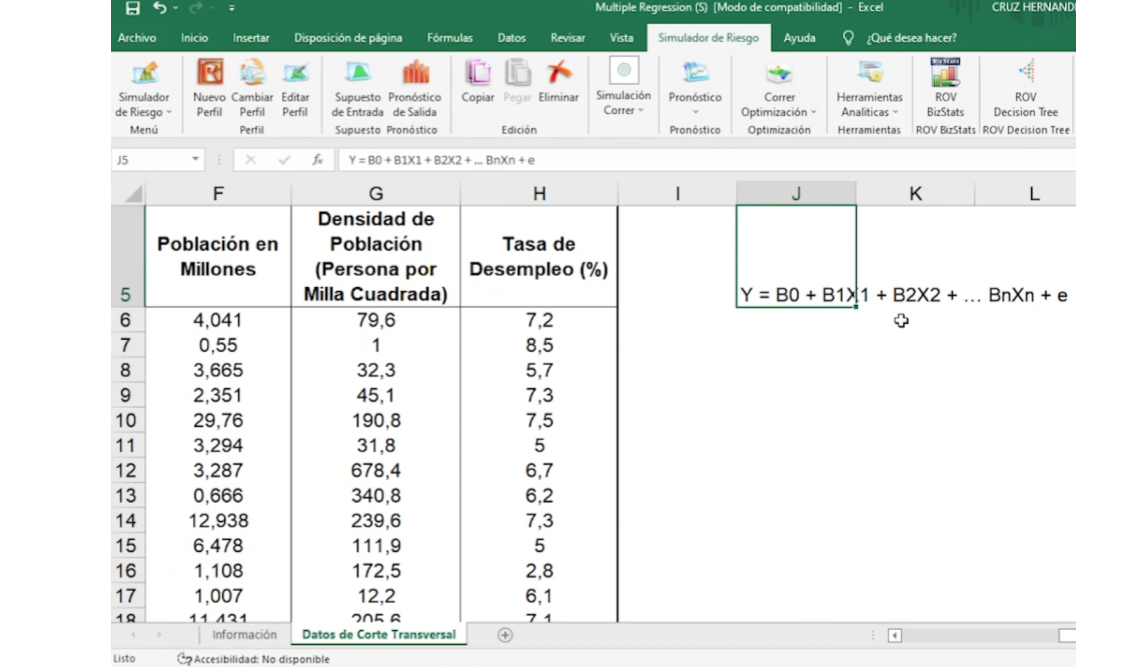Viewport: 1140px width, 670px height.
Task: Select column J header
Action: (796, 193)
